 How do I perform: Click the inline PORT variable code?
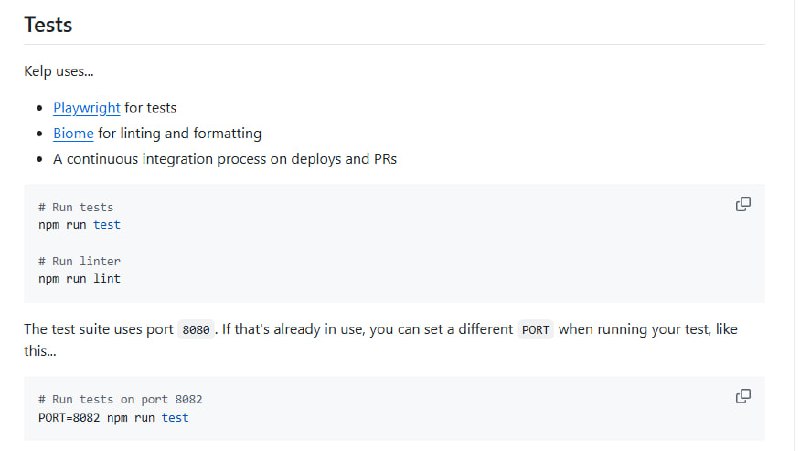[536, 330]
